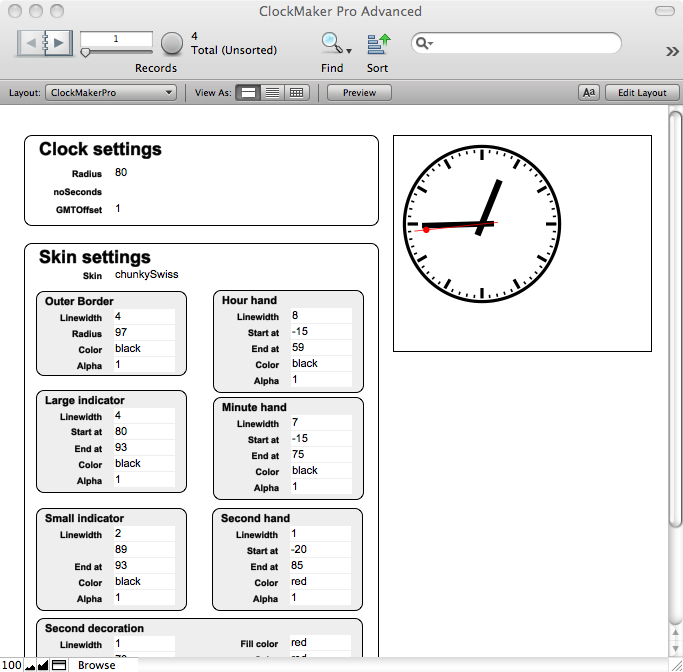The image size is (683, 672).
Task: Go to the previous record in the book
Action: [32, 43]
